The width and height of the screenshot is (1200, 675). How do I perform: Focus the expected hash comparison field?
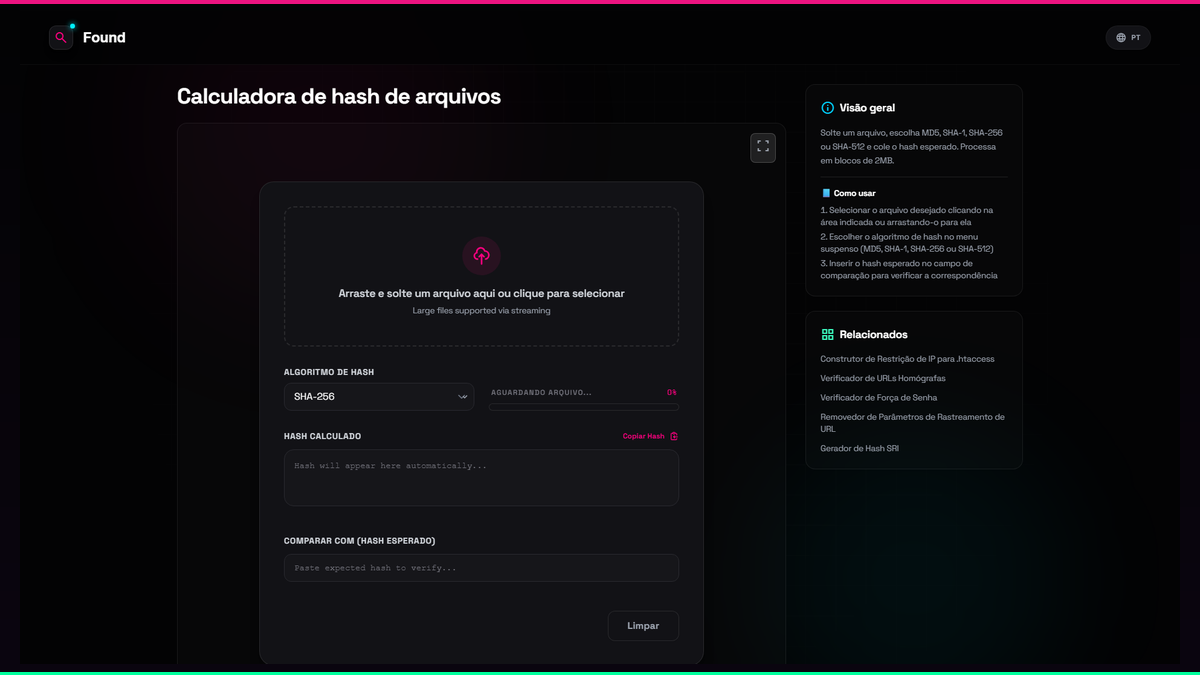[481, 568]
